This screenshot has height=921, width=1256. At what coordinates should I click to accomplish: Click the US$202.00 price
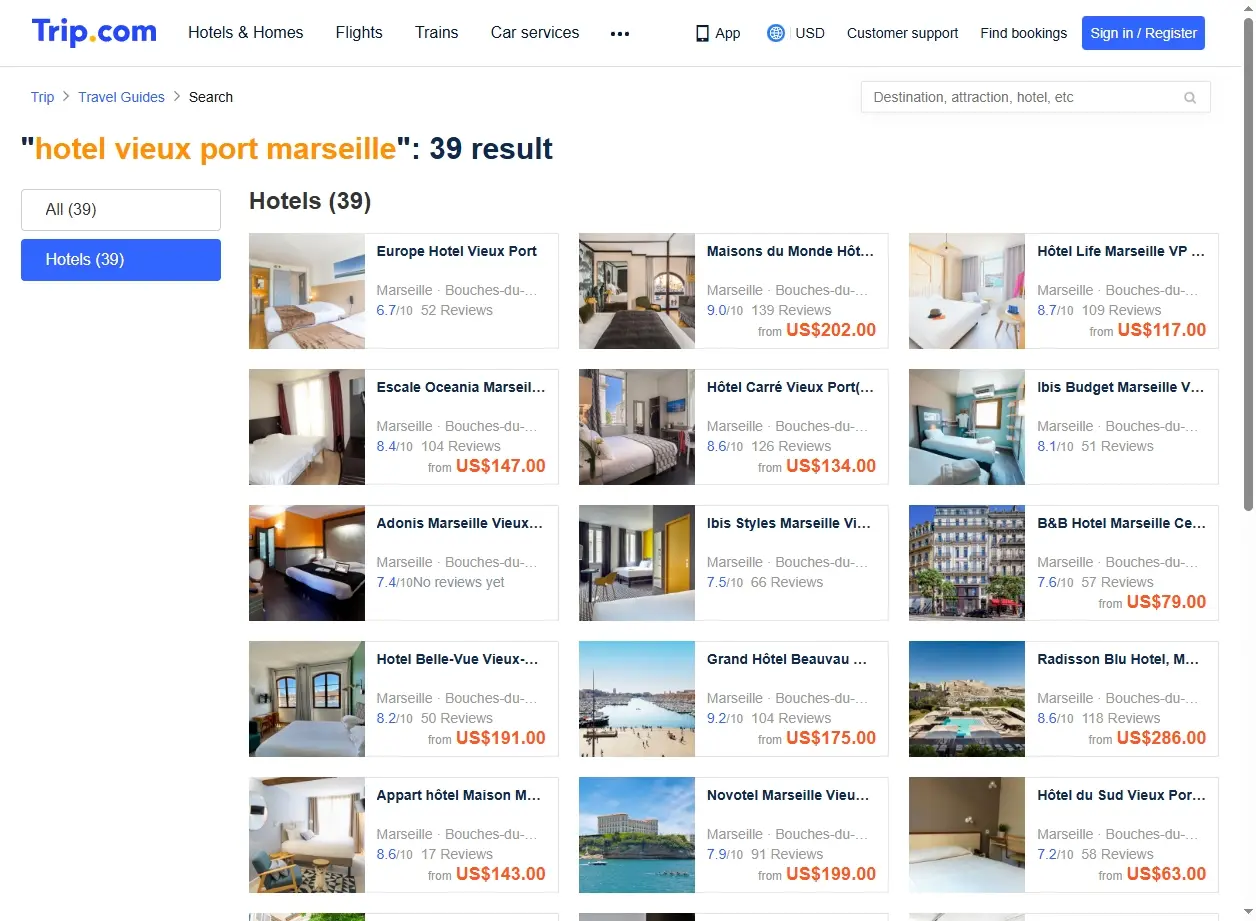(x=831, y=330)
